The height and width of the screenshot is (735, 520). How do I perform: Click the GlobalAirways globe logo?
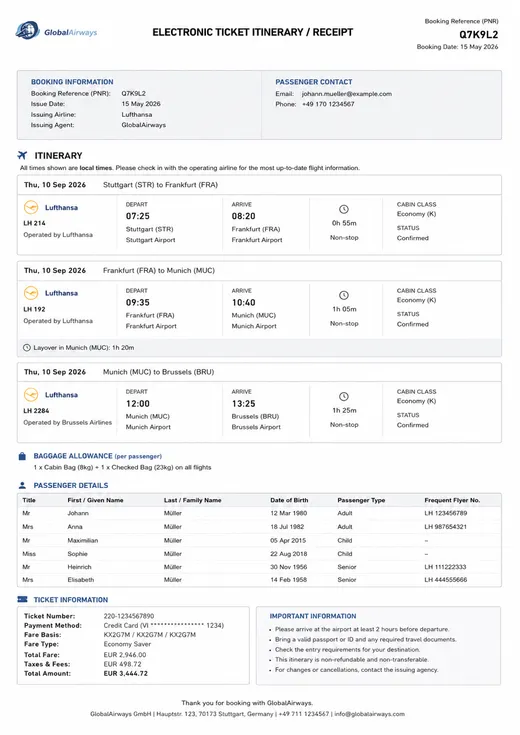(x=27, y=31)
